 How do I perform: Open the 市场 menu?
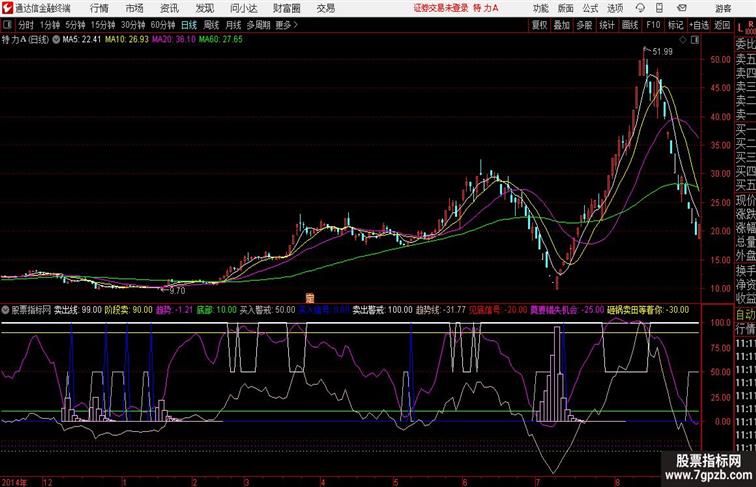pyautogui.click(x=135, y=8)
